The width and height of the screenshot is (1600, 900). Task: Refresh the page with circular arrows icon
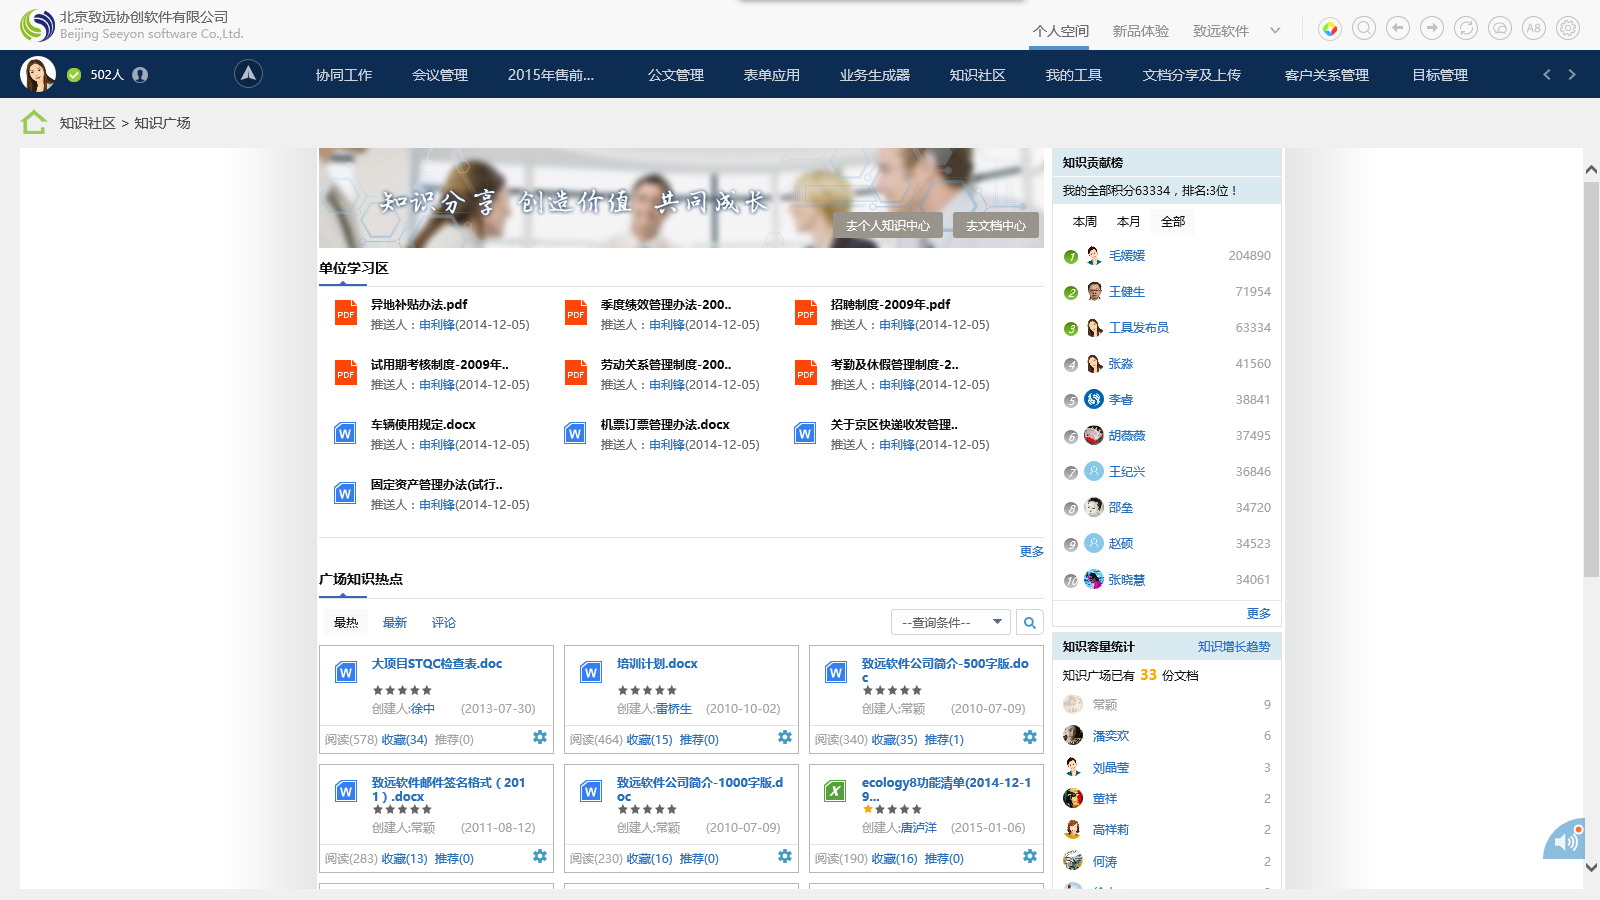tap(1466, 29)
